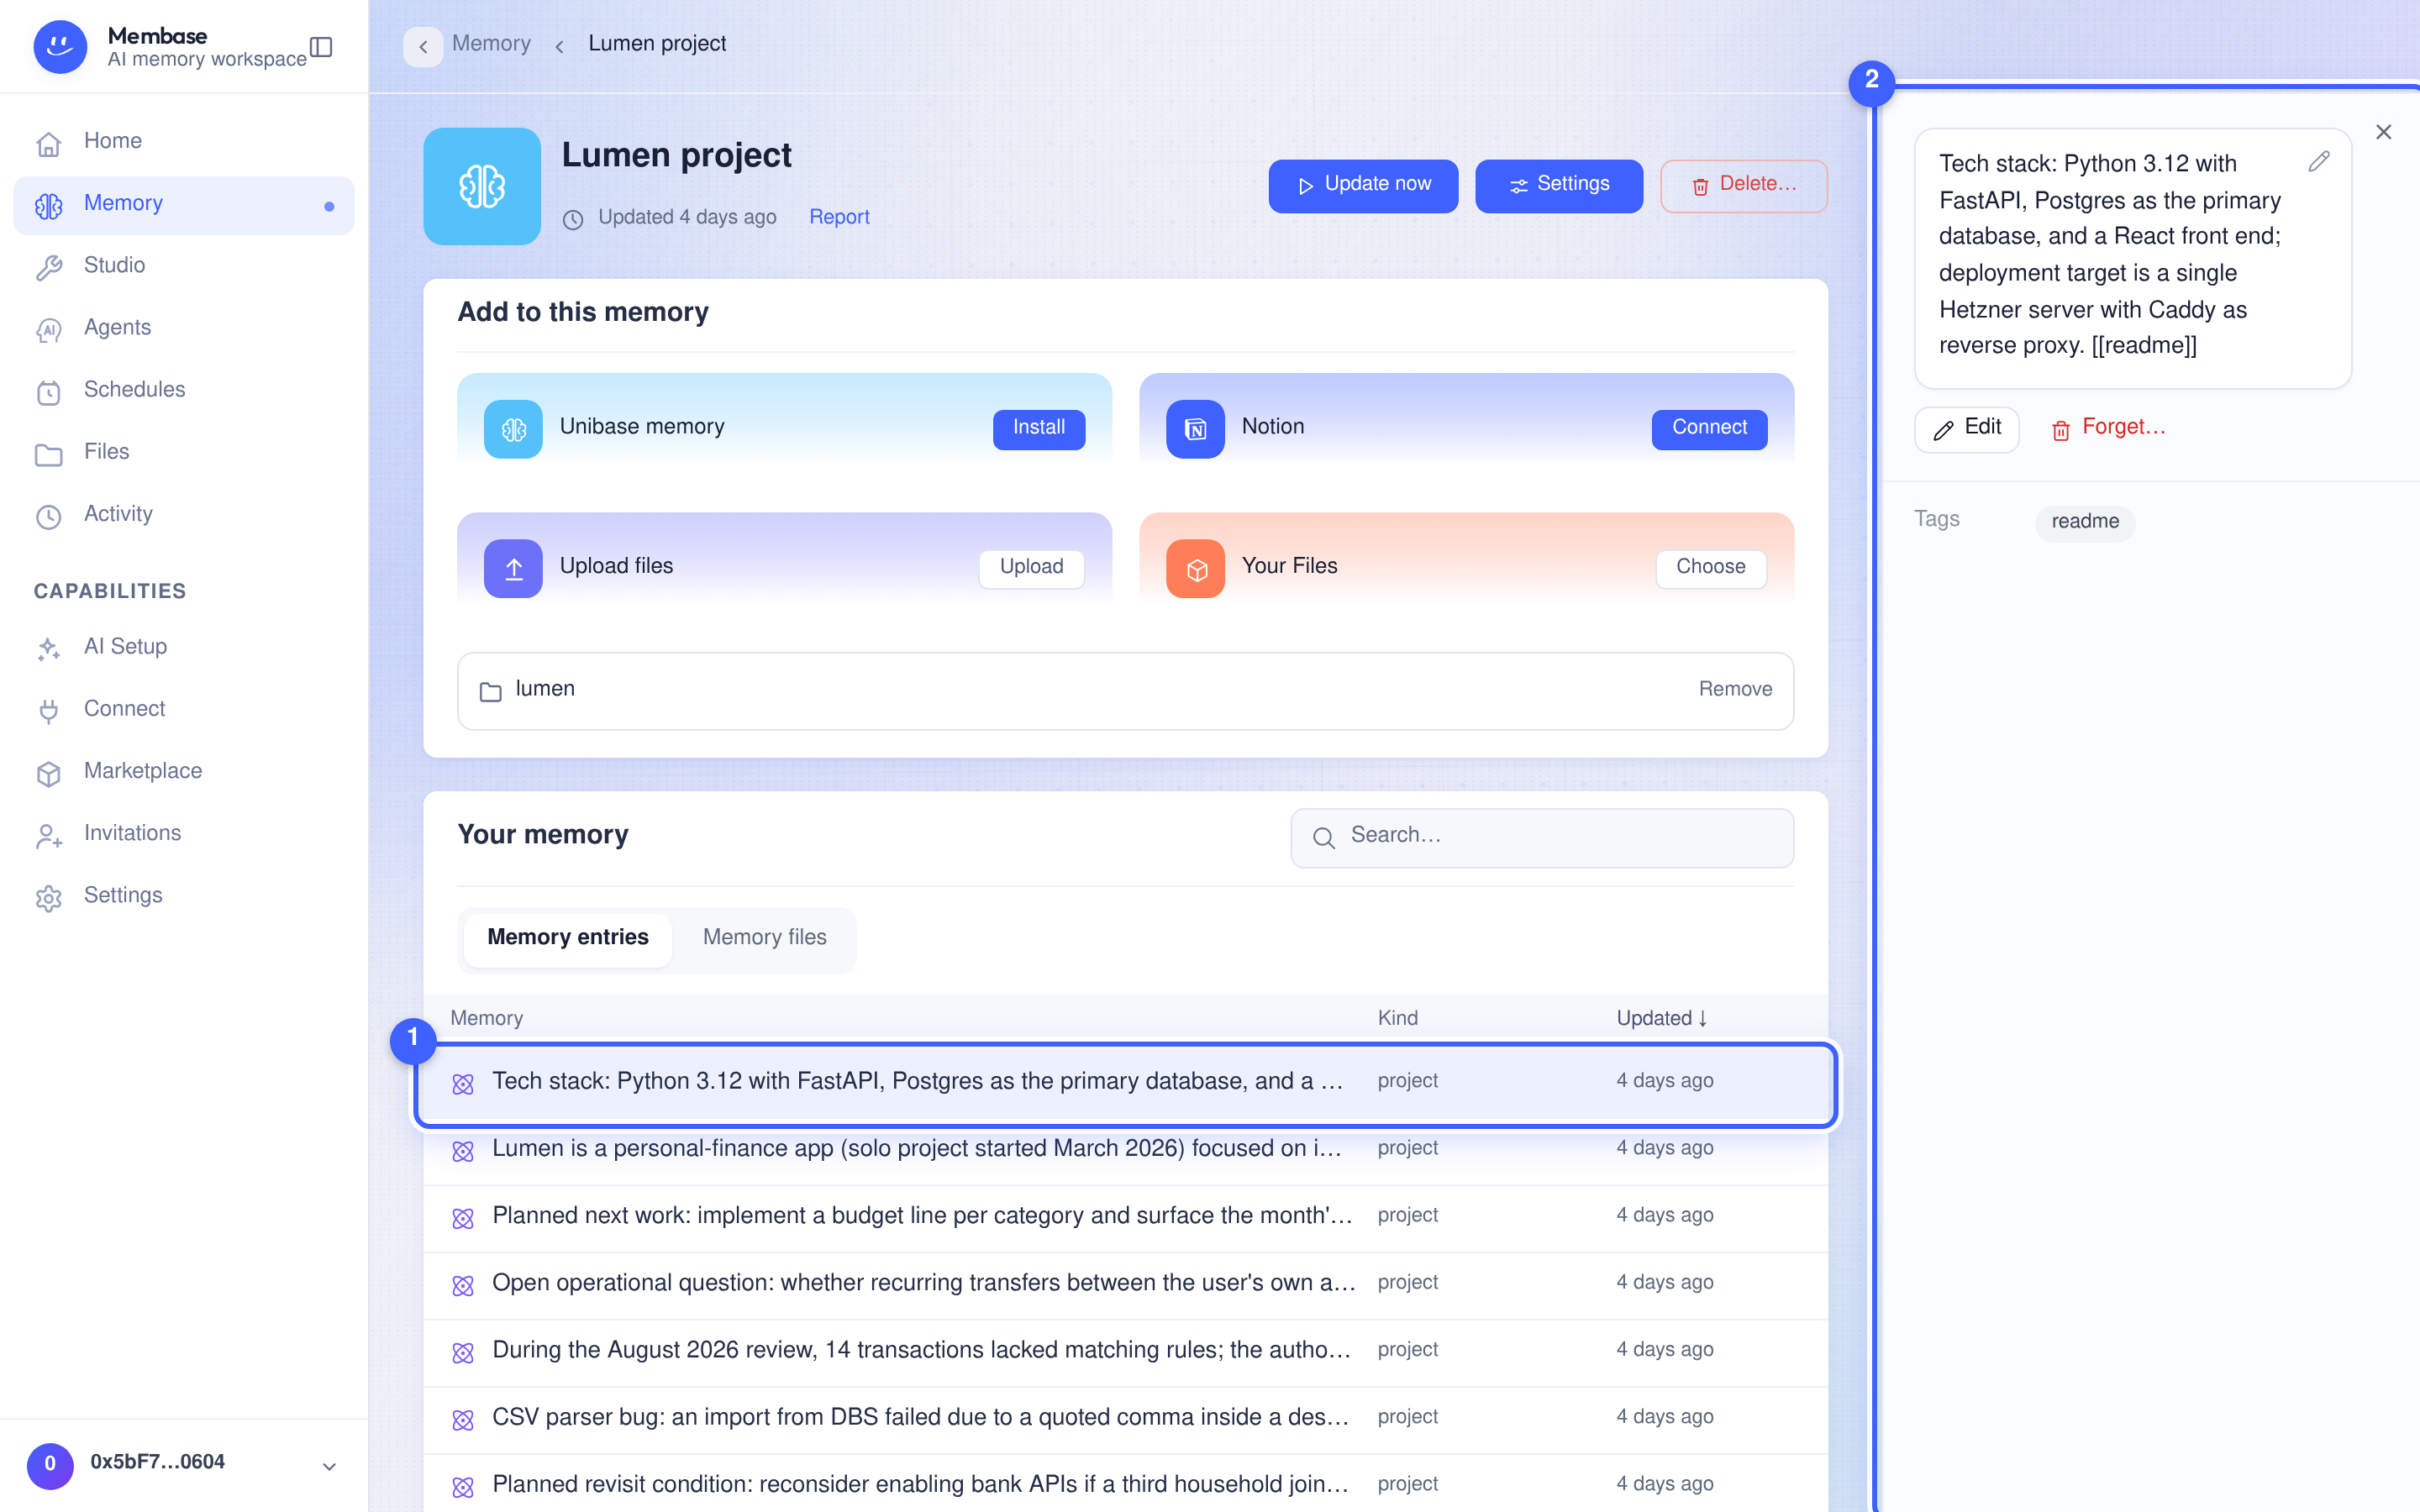
Task: Expand the 0x5bF7…0604 account menu
Action: point(329,1466)
